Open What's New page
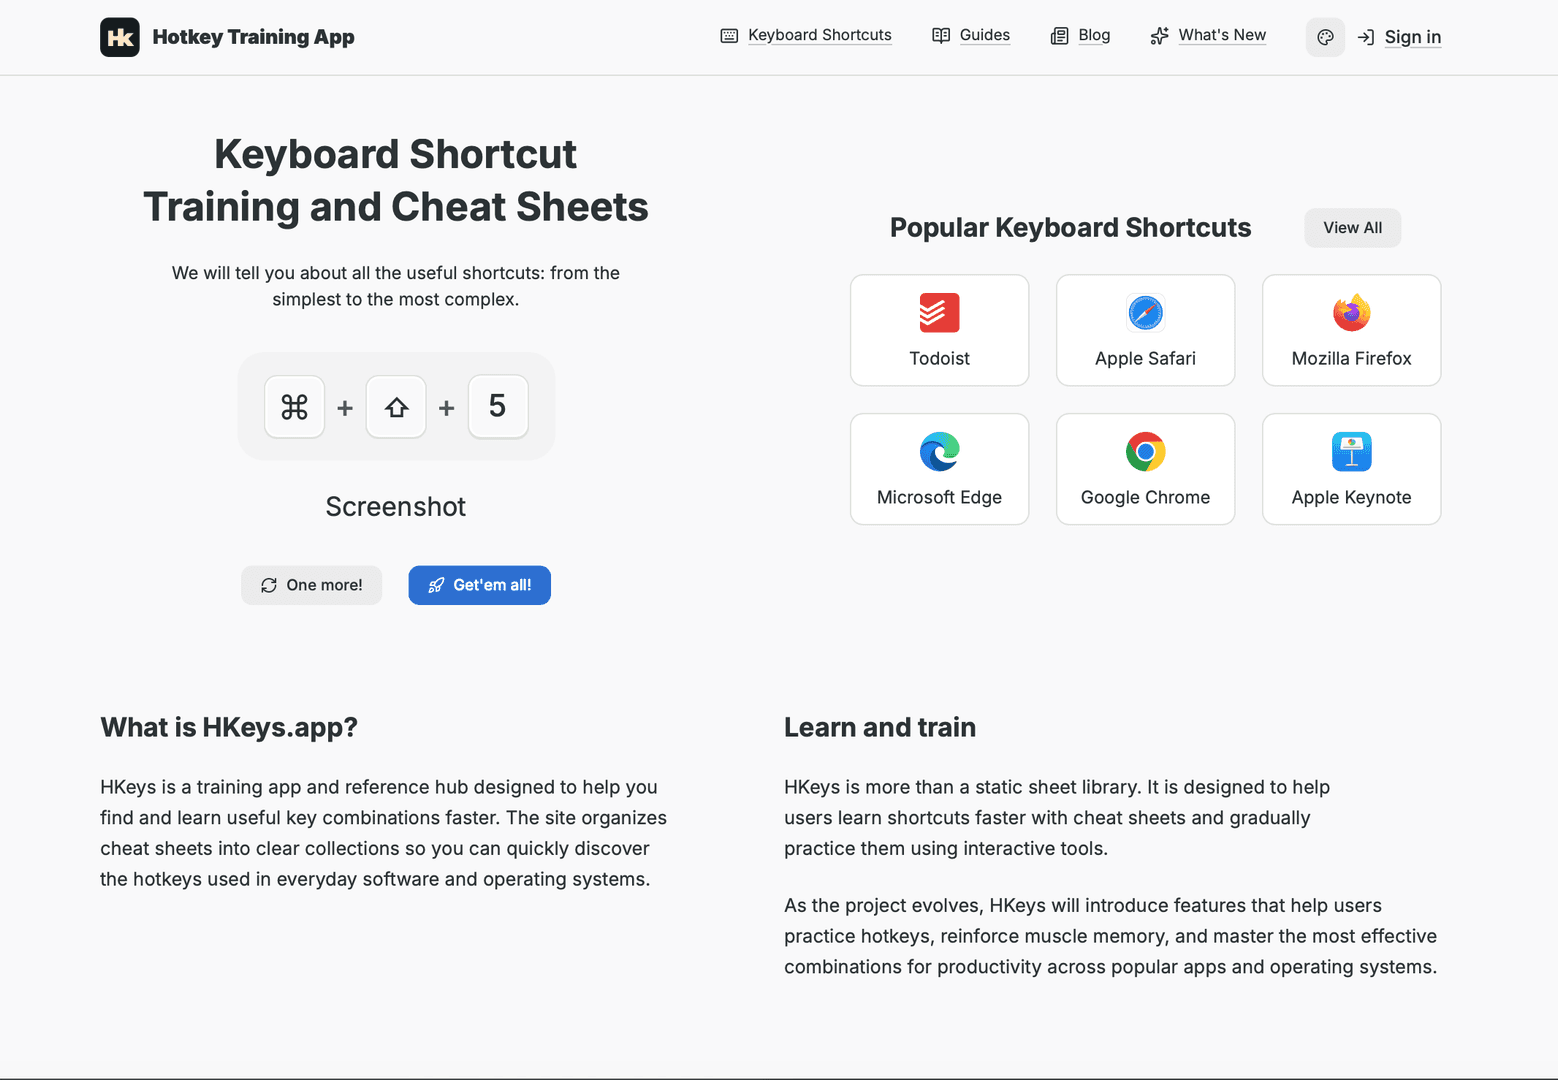Image resolution: width=1558 pixels, height=1080 pixels. point(1208,36)
